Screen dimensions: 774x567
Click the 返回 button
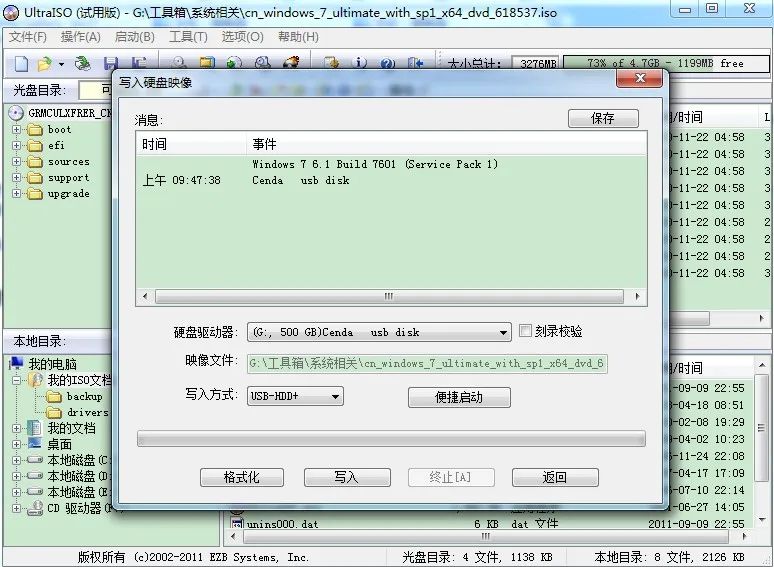pyautogui.click(x=555, y=478)
